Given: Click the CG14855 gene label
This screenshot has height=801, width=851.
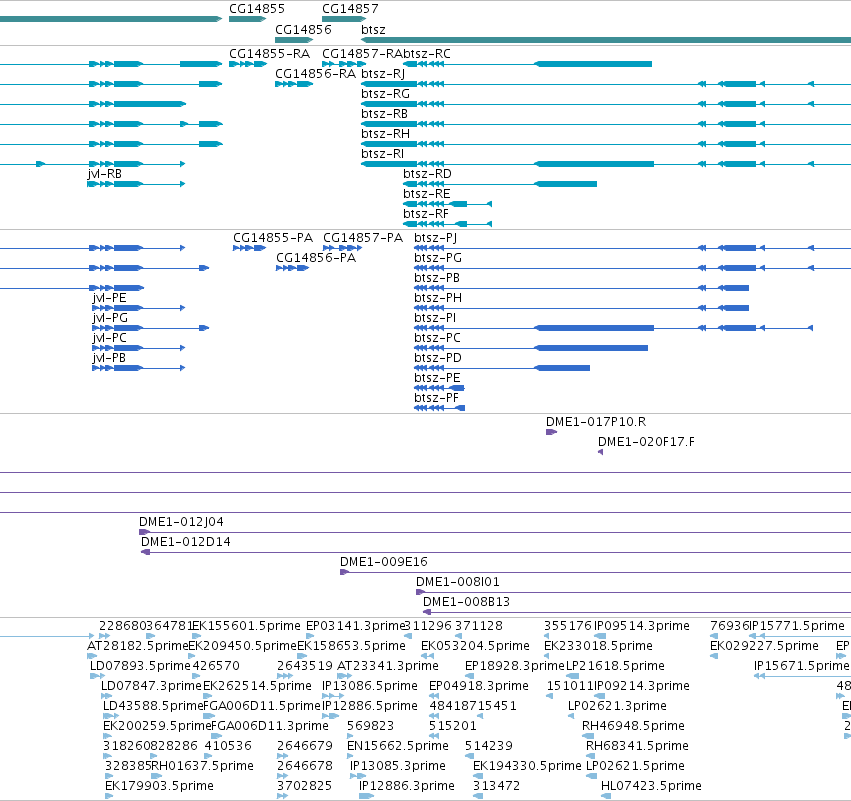Looking at the screenshot, I should point(257,9).
